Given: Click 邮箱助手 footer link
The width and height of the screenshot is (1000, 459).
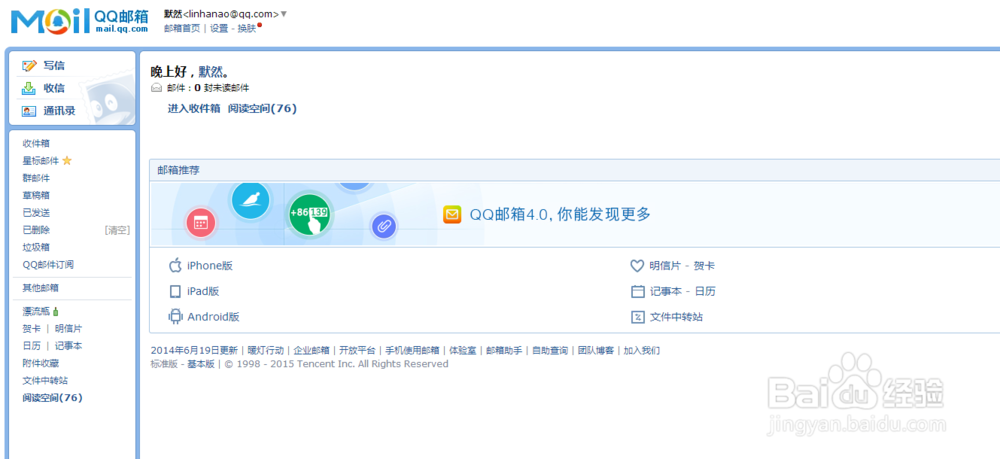Looking at the screenshot, I should [504, 350].
